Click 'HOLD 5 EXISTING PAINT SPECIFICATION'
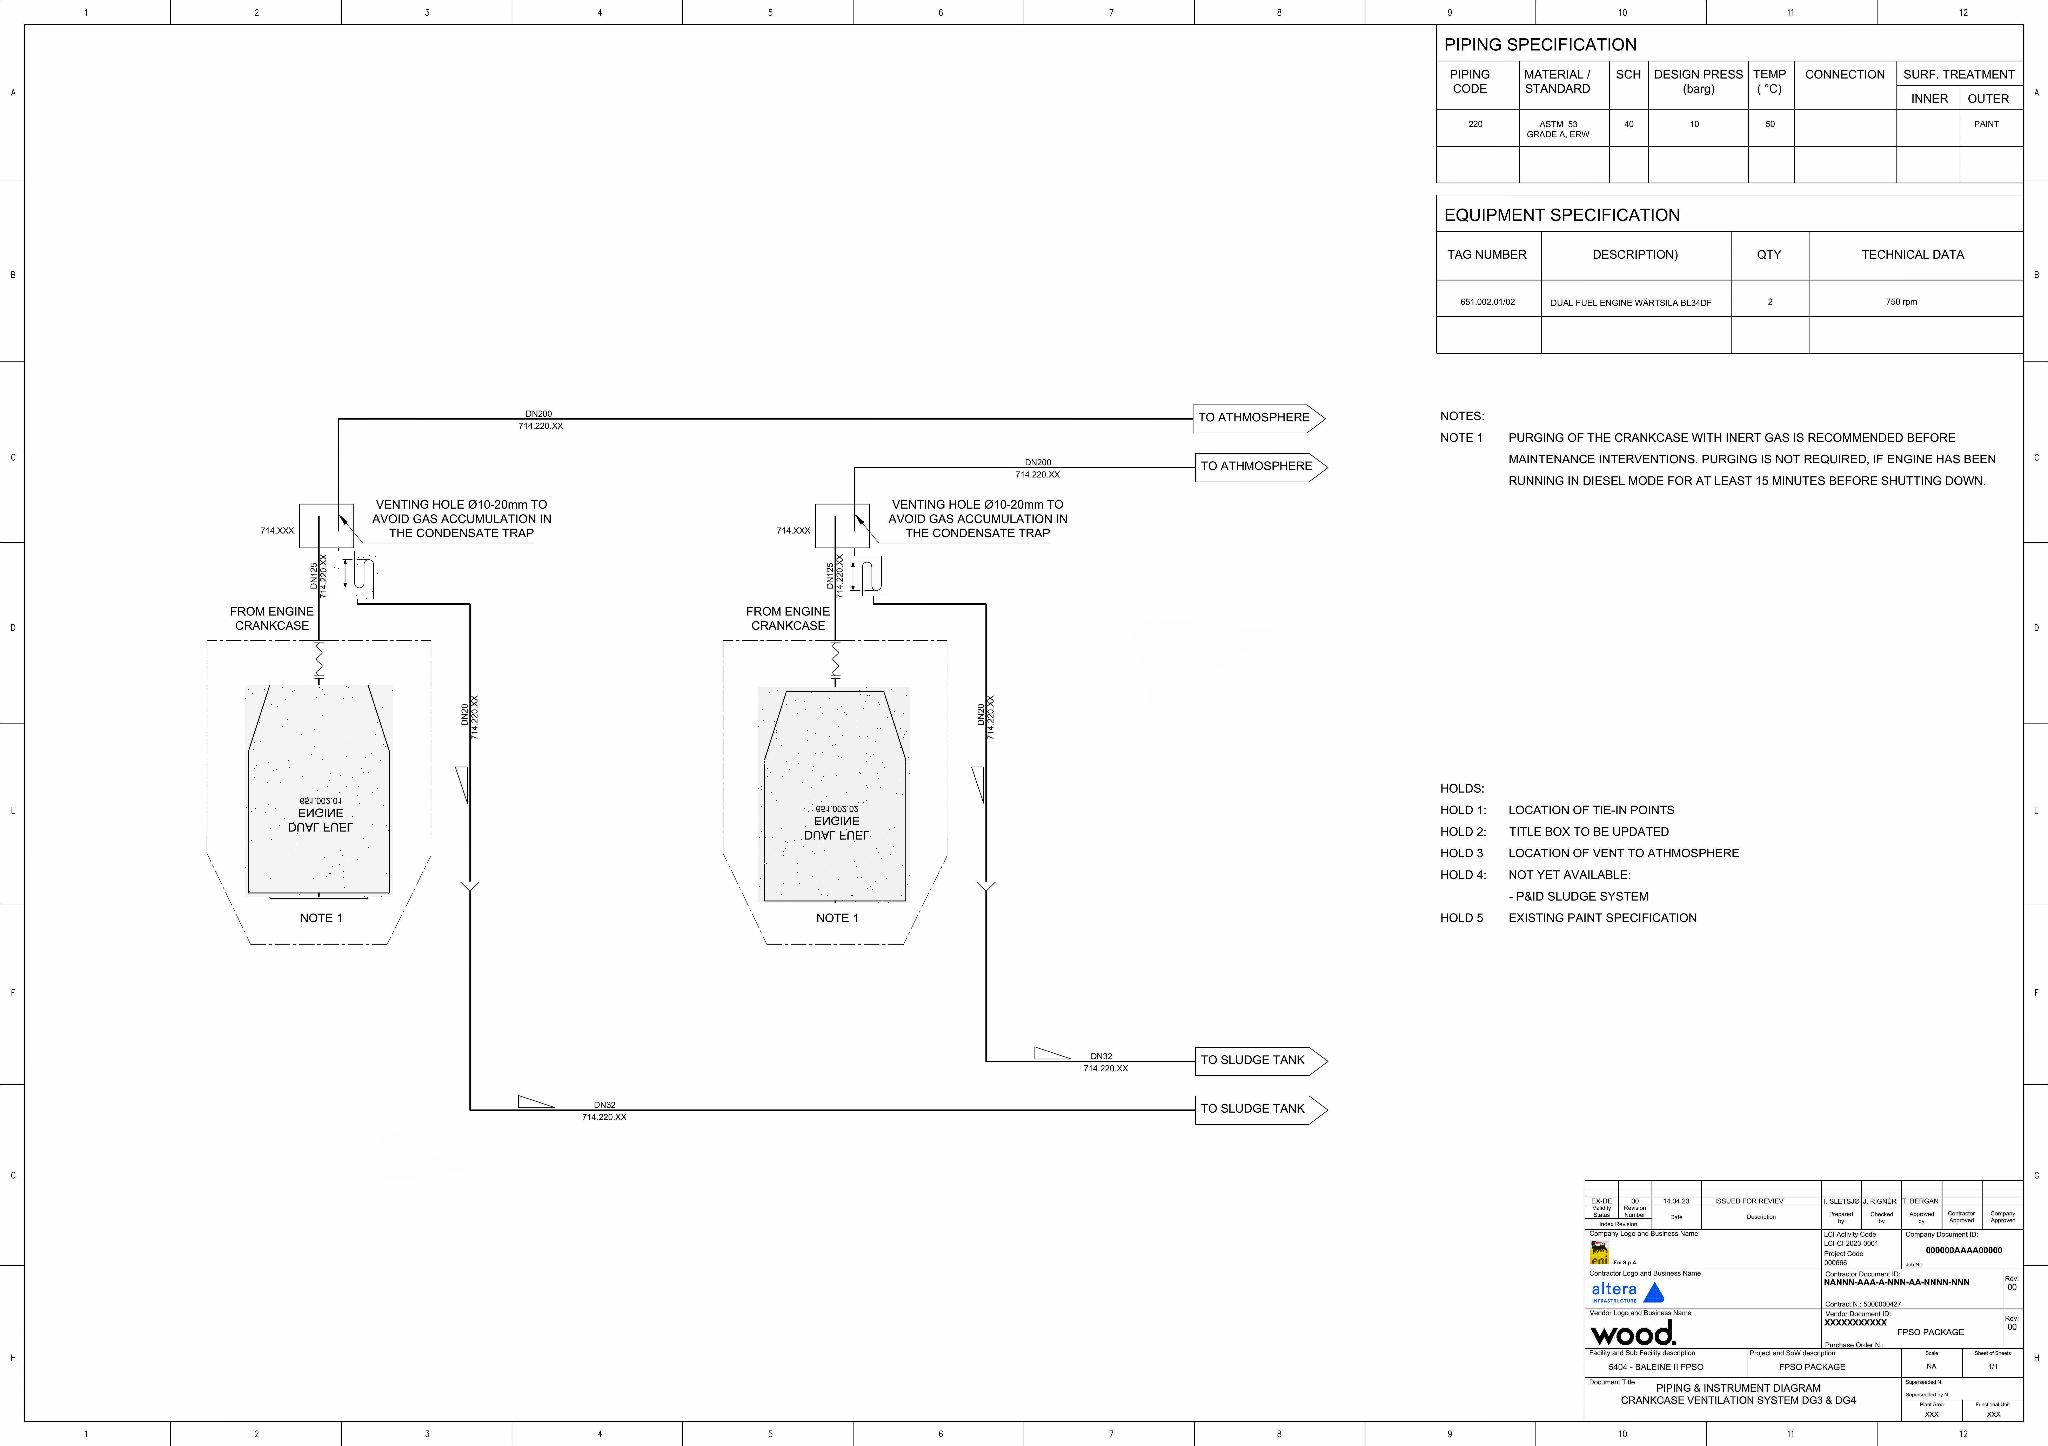Screen dimensions: 2048x1446 tap(1568, 918)
